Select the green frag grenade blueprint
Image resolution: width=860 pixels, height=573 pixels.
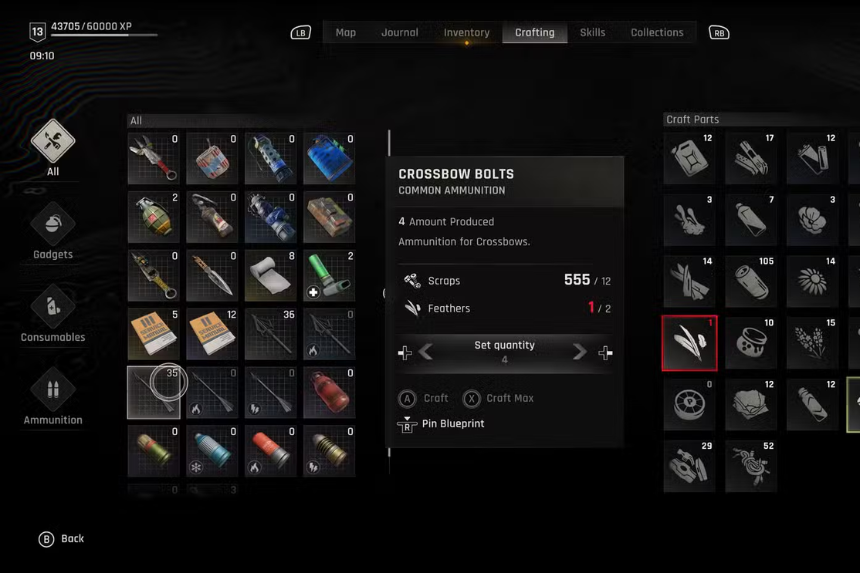pyautogui.click(x=154, y=217)
